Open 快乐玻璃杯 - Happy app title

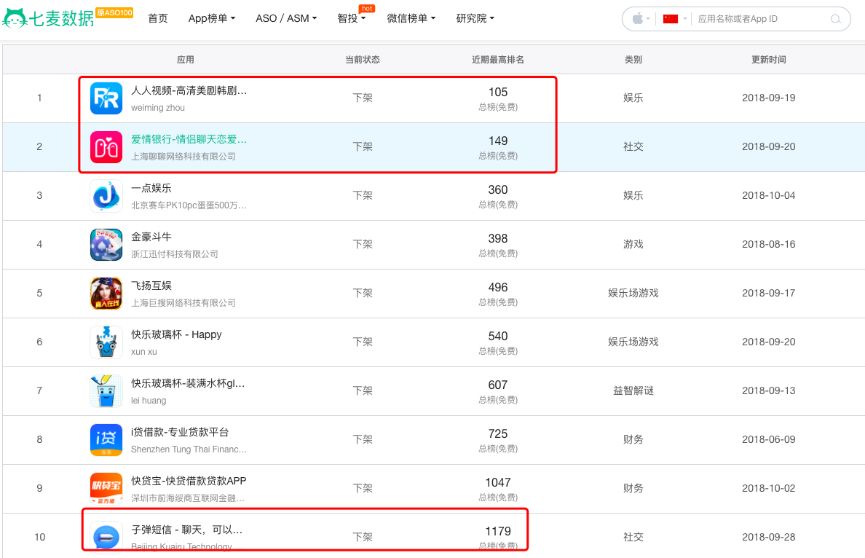[x=177, y=334]
